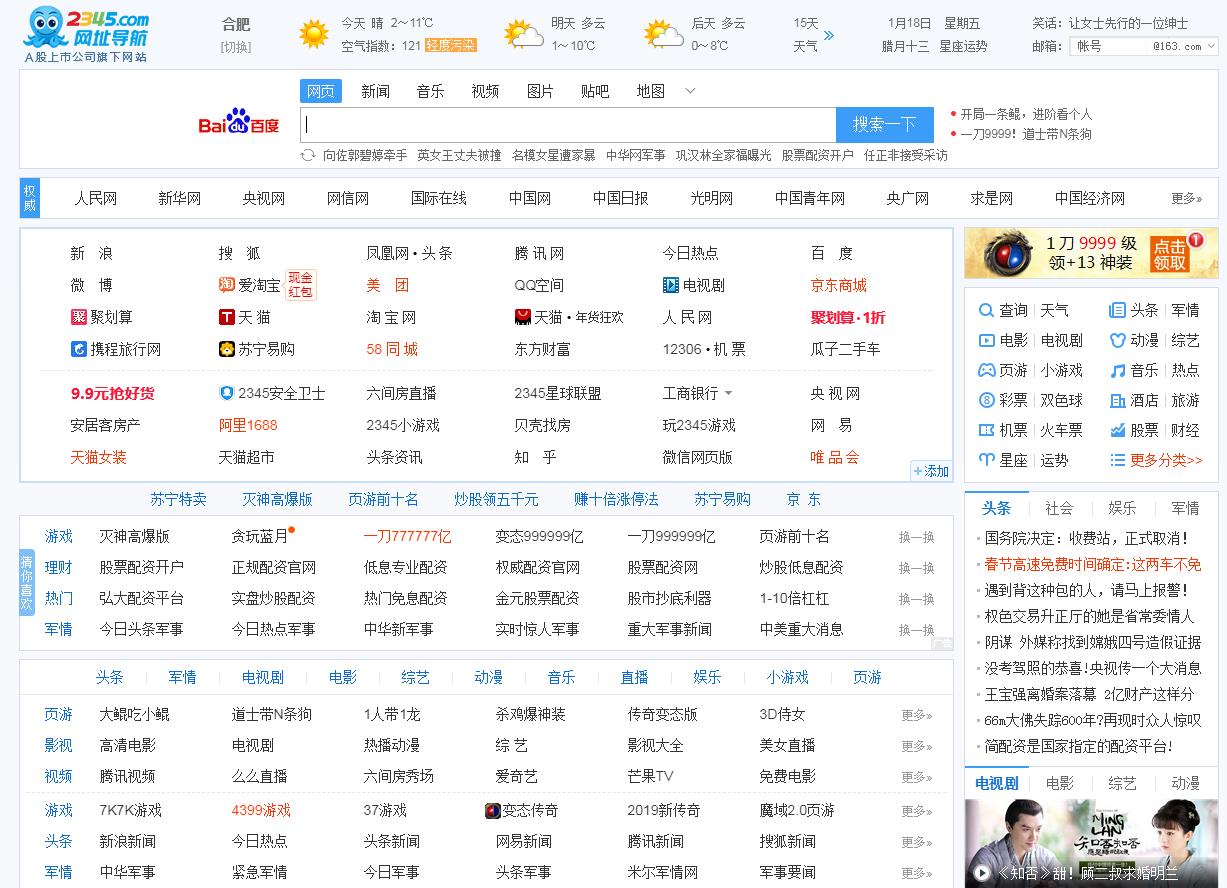Open 苏宁易购 via its lion icon
This screenshot has height=888, width=1227.
pyautogui.click(x=227, y=349)
